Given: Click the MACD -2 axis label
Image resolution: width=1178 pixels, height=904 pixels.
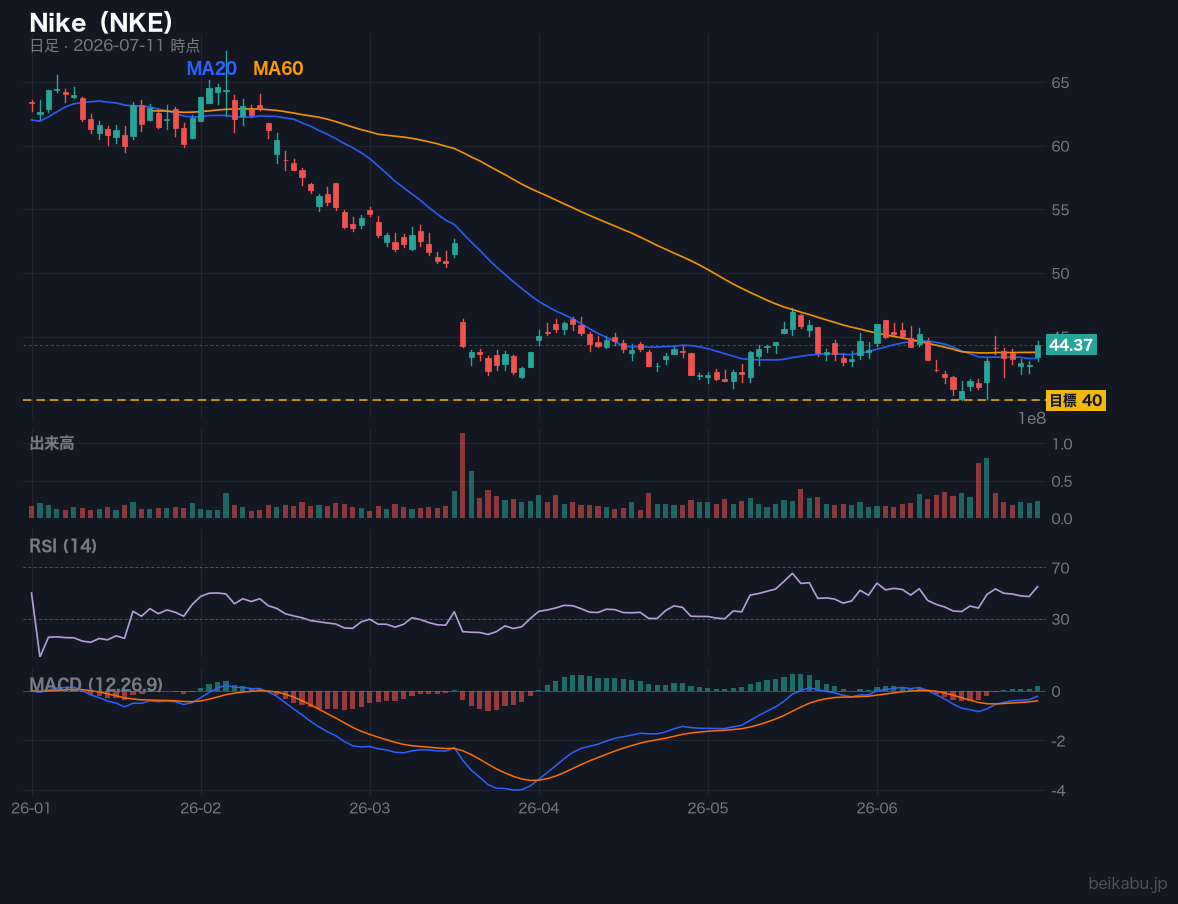Looking at the screenshot, I should pyautogui.click(x=1060, y=741).
